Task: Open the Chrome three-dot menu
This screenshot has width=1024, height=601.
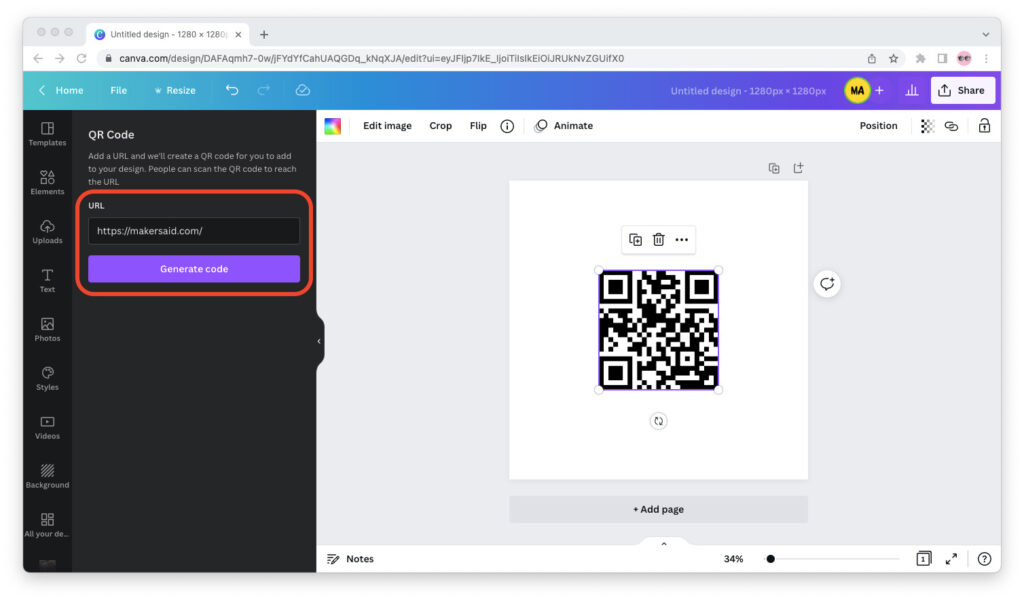Action: [x=986, y=58]
